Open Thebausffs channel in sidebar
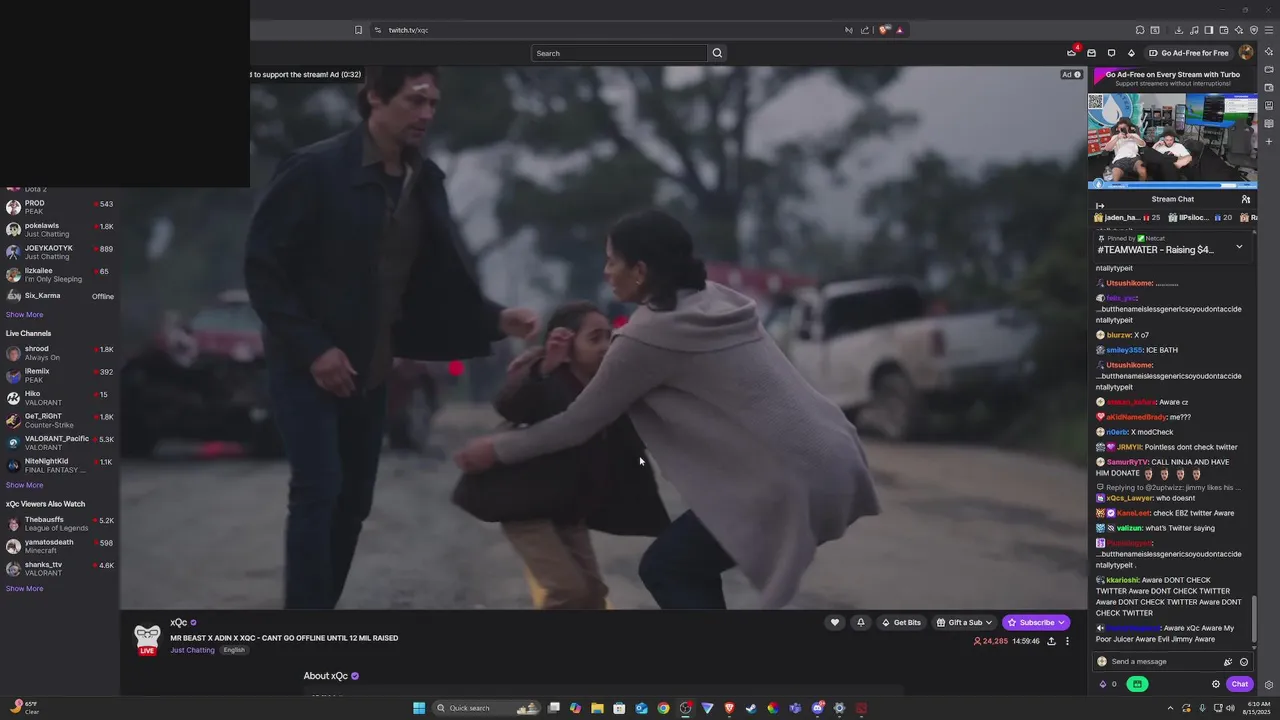This screenshot has height=720, width=1280. 60,524
